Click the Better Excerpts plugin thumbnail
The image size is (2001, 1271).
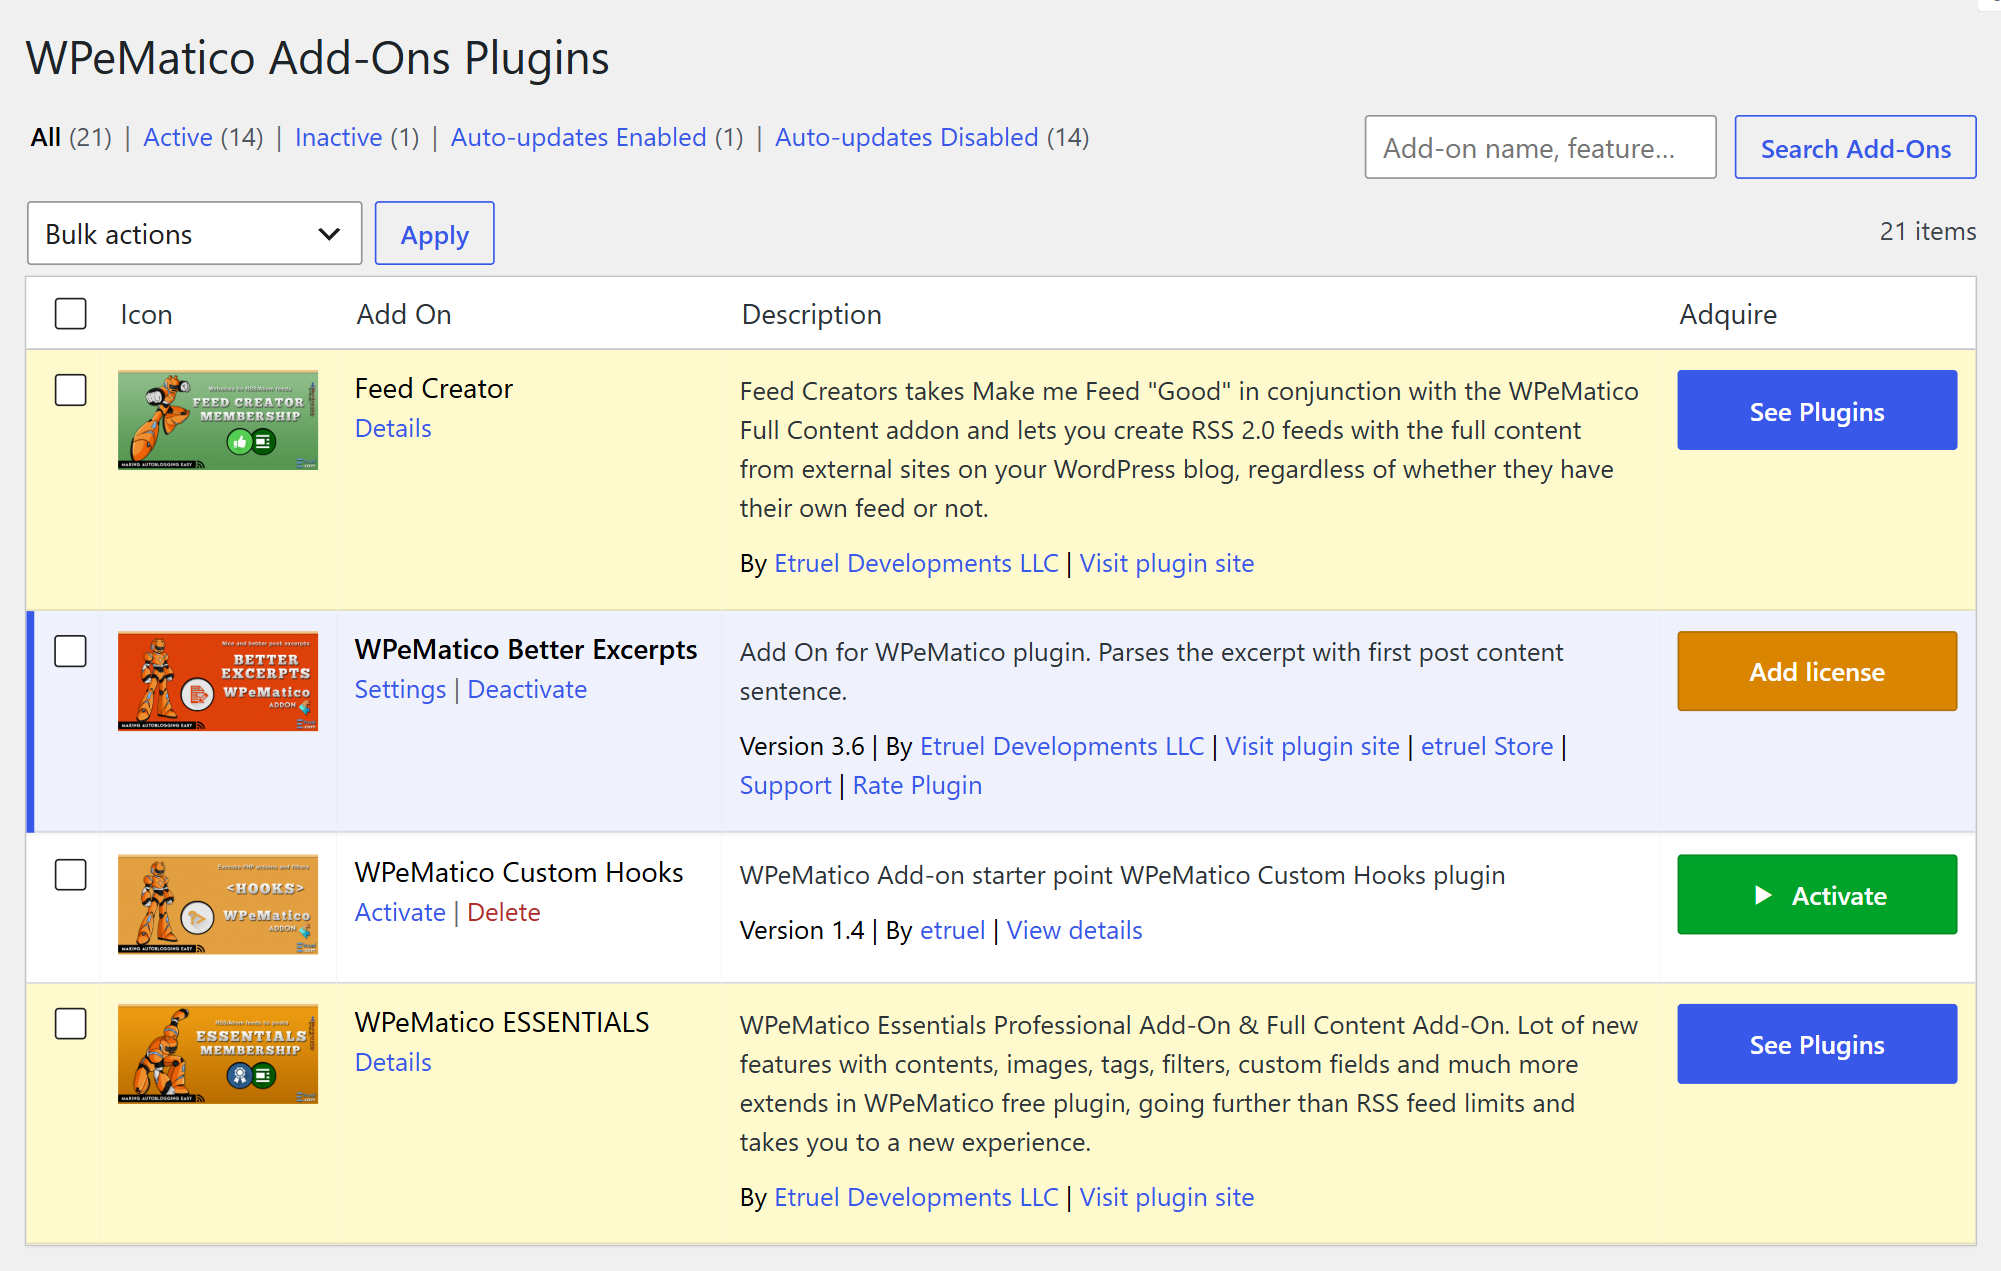(x=217, y=681)
